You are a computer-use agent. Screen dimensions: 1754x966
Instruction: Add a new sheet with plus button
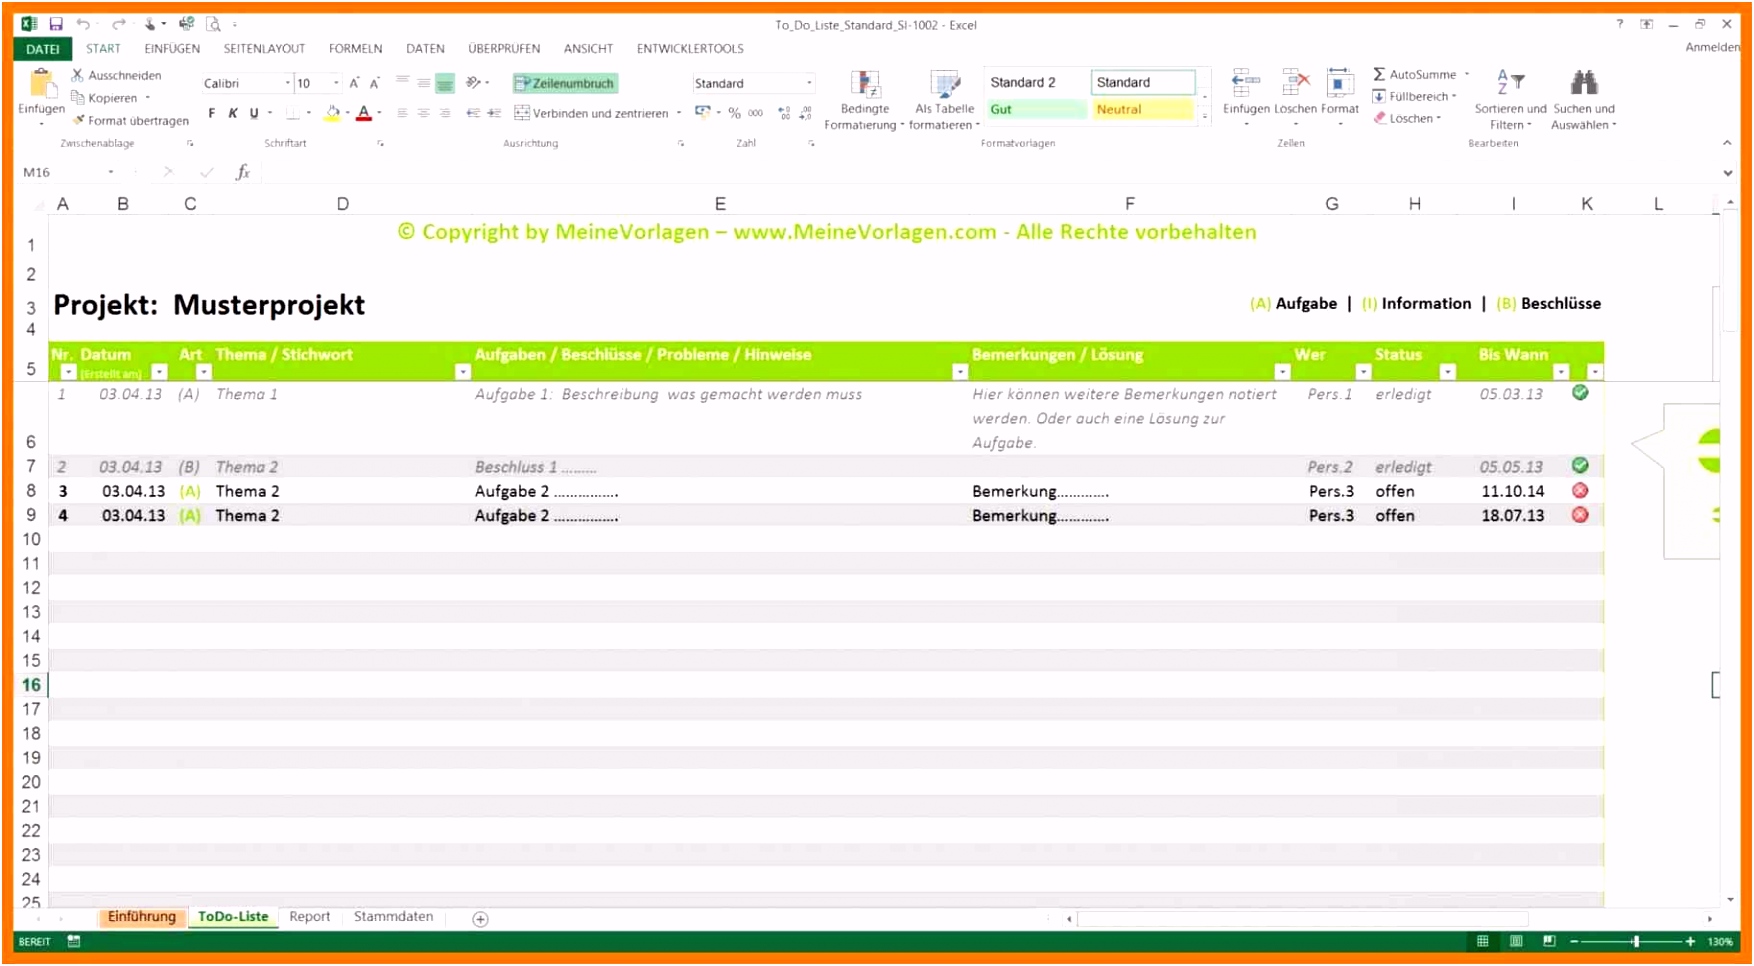tap(480, 919)
